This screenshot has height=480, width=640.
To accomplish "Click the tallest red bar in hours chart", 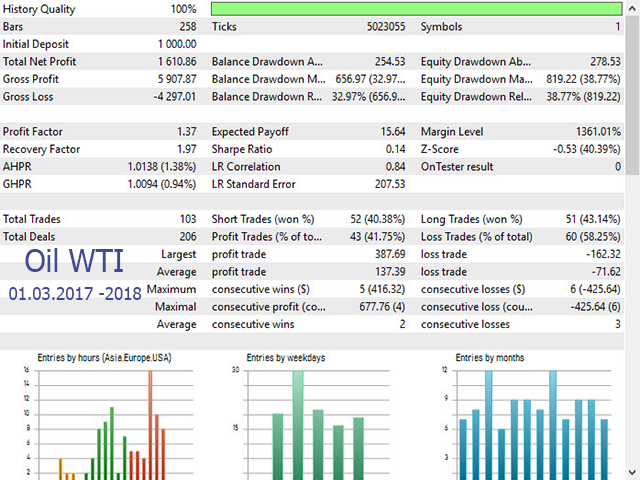I will coord(150,425).
